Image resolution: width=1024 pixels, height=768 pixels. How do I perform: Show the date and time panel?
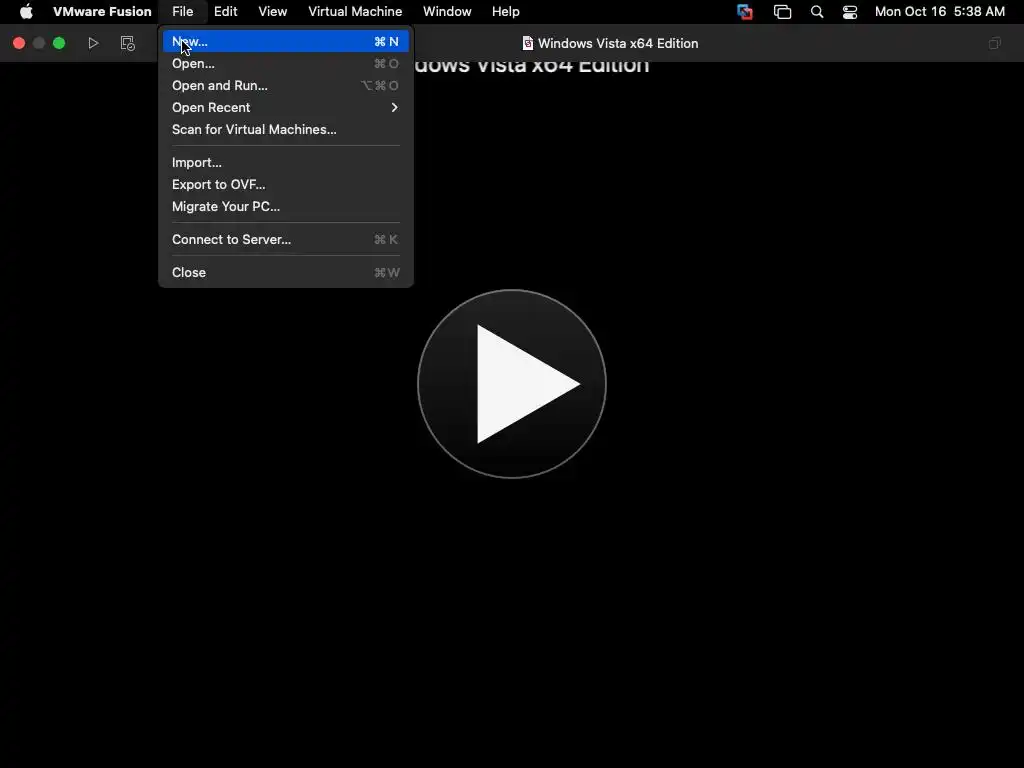point(940,11)
